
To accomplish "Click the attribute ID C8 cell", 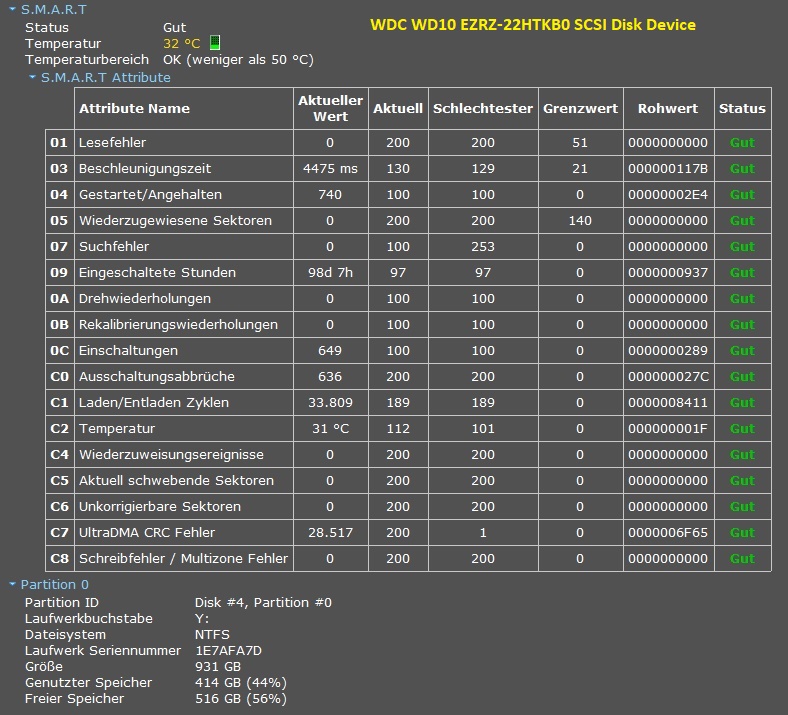I will pyautogui.click(x=59, y=559).
